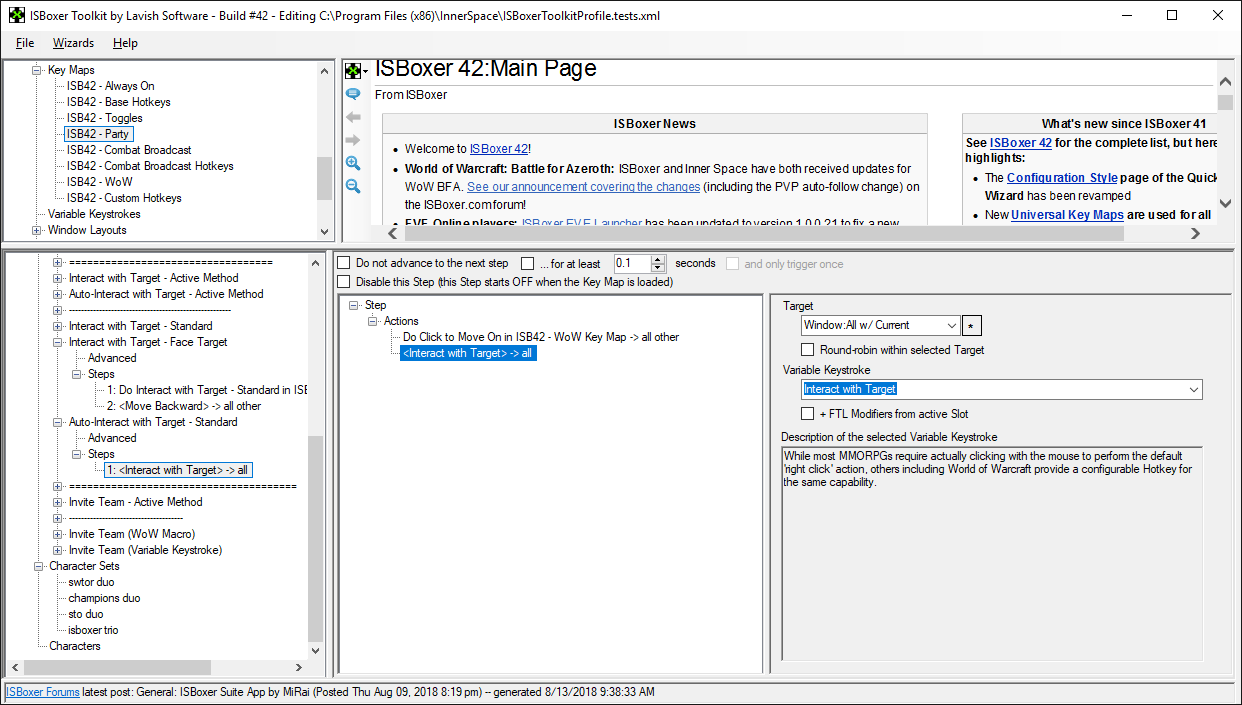
Task: Open 'See our announcement covering the changes' link
Action: (585, 187)
